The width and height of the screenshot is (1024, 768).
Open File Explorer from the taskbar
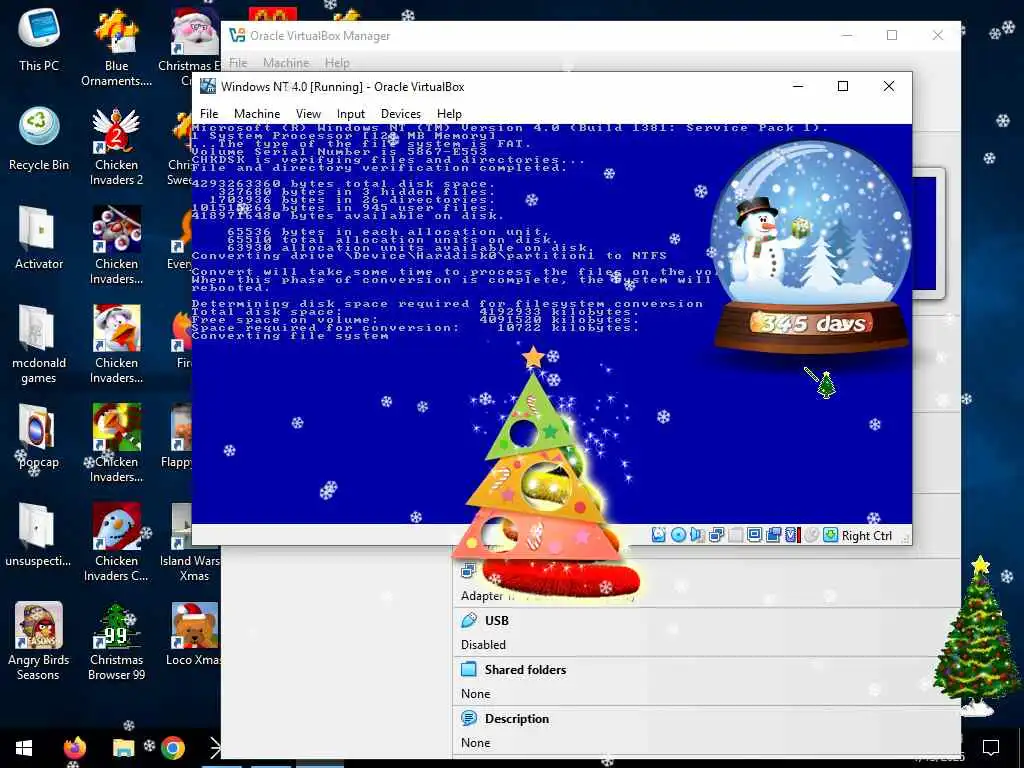(x=123, y=747)
